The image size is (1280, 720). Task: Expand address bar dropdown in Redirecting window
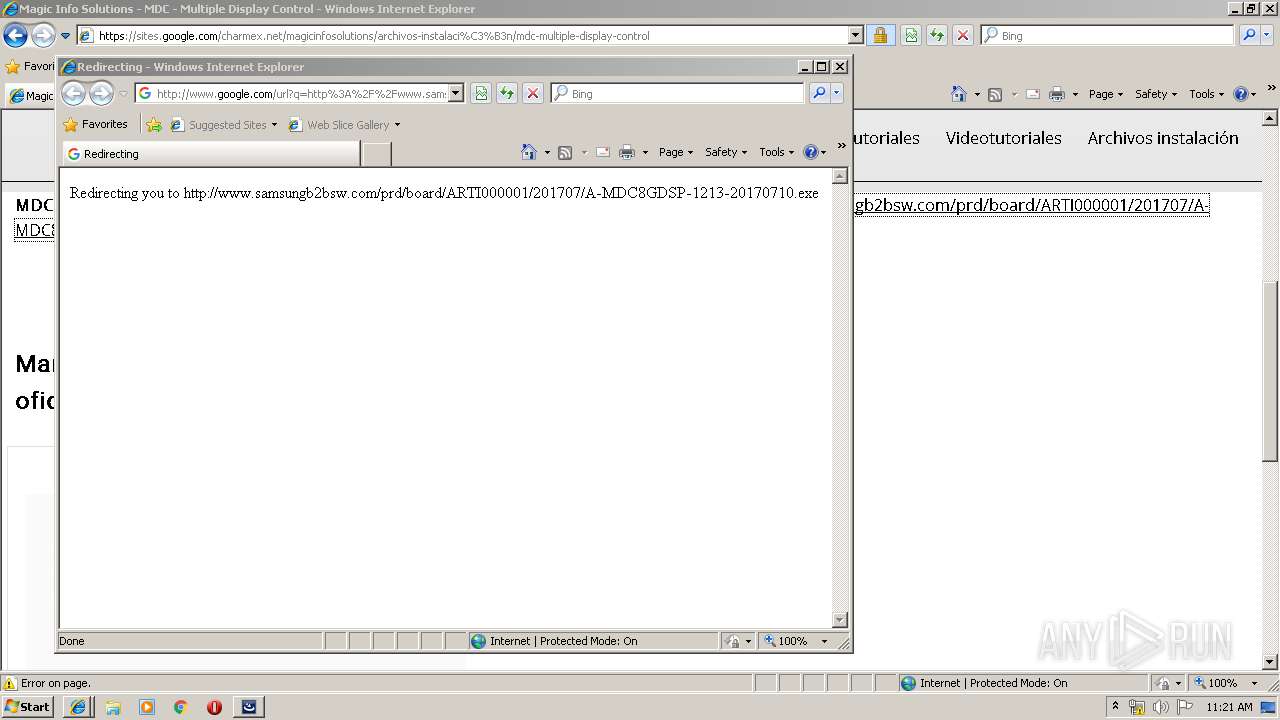click(x=456, y=93)
